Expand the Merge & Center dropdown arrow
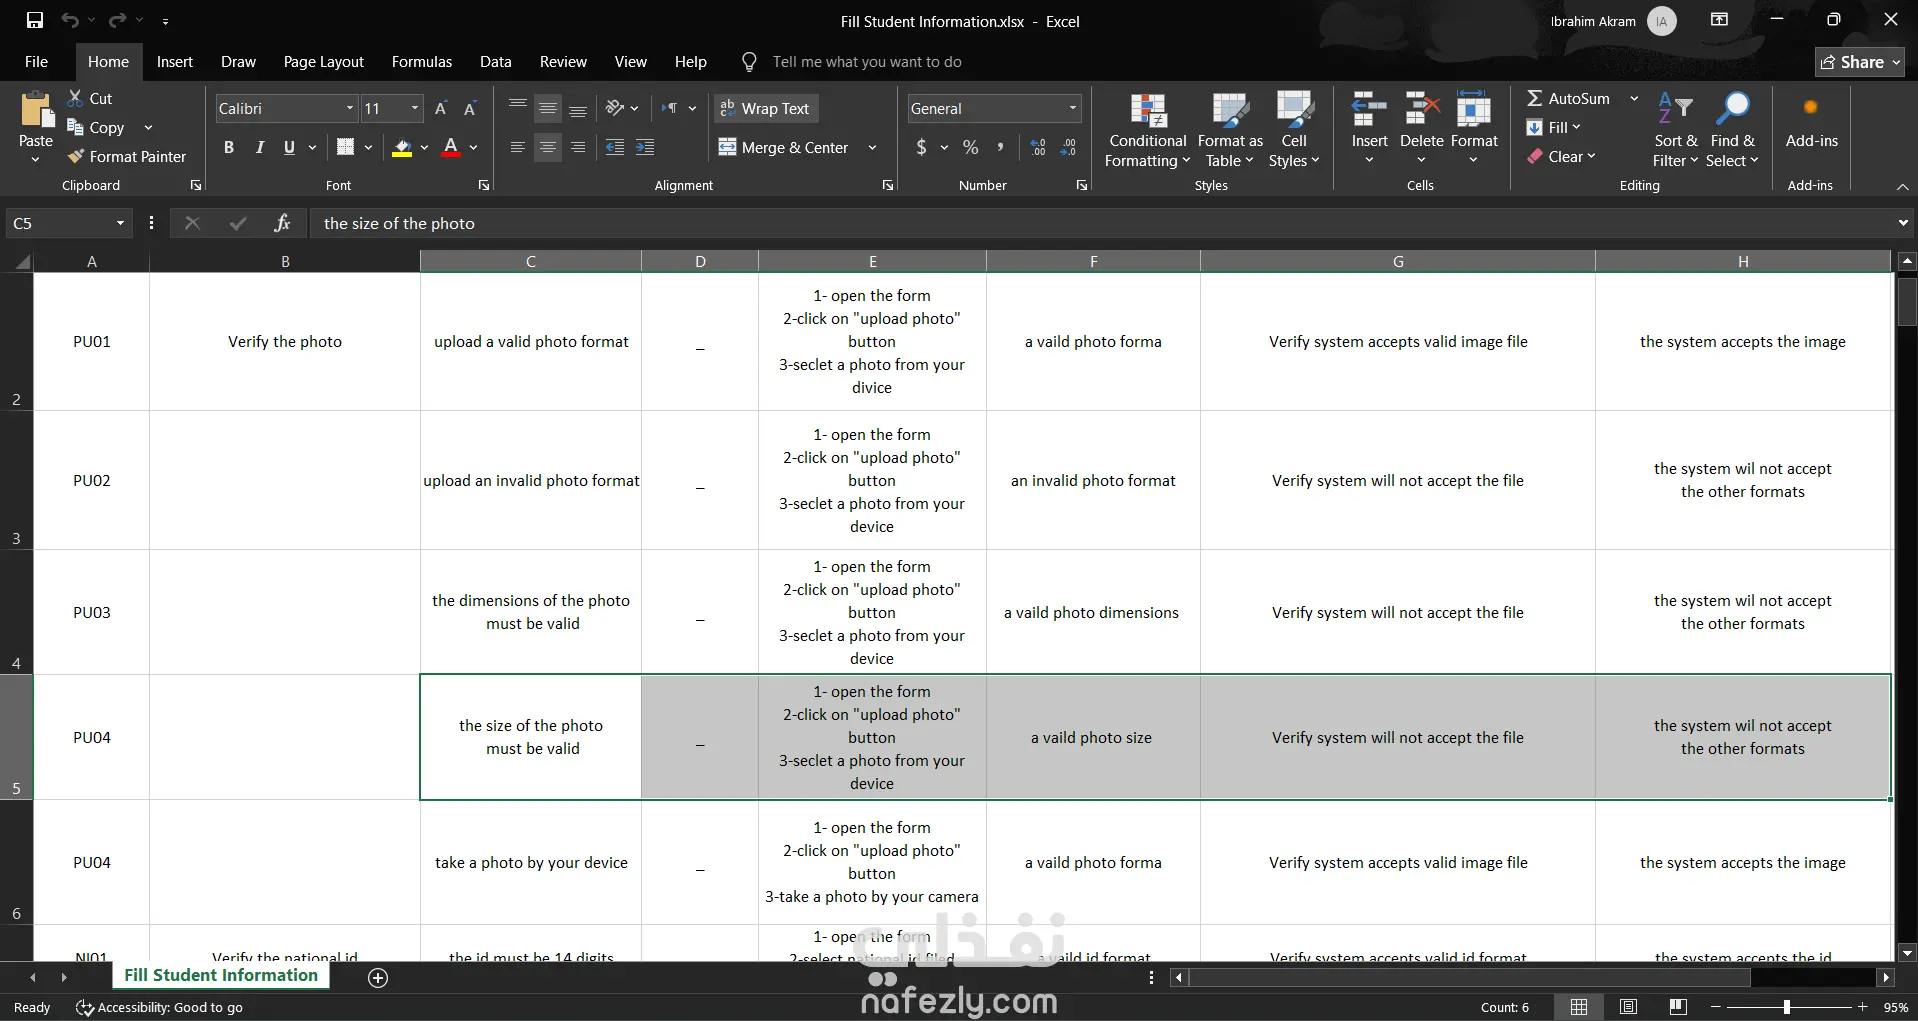This screenshot has width=1918, height=1021. [872, 147]
